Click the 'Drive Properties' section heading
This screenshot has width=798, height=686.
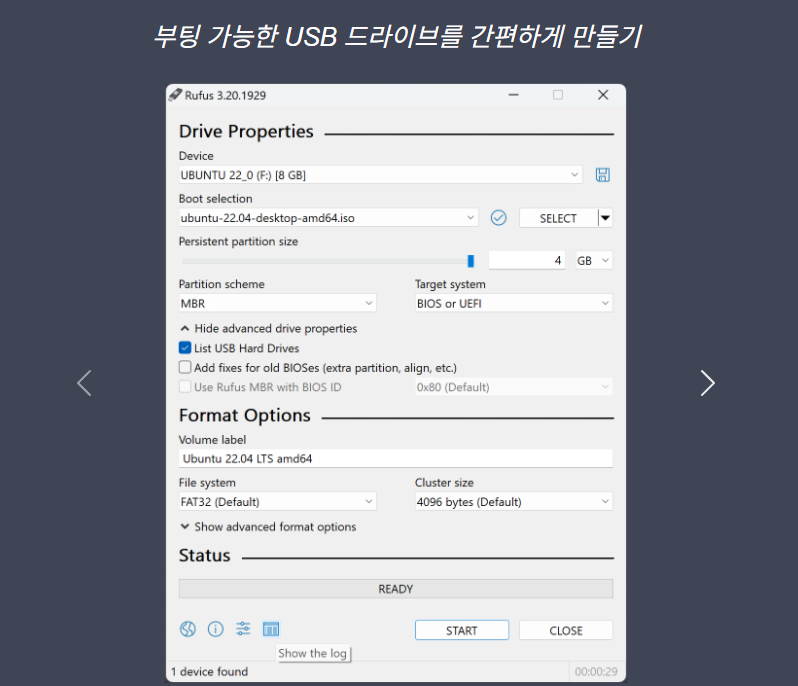246,131
